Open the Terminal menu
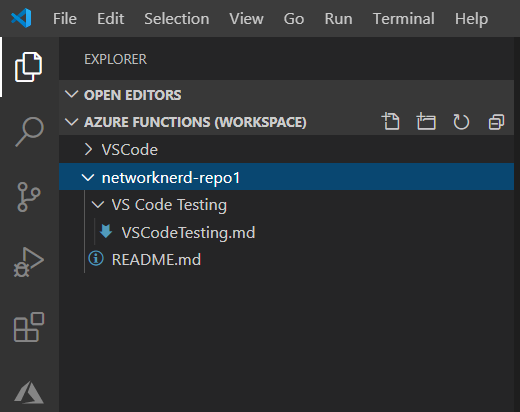 [x=404, y=19]
